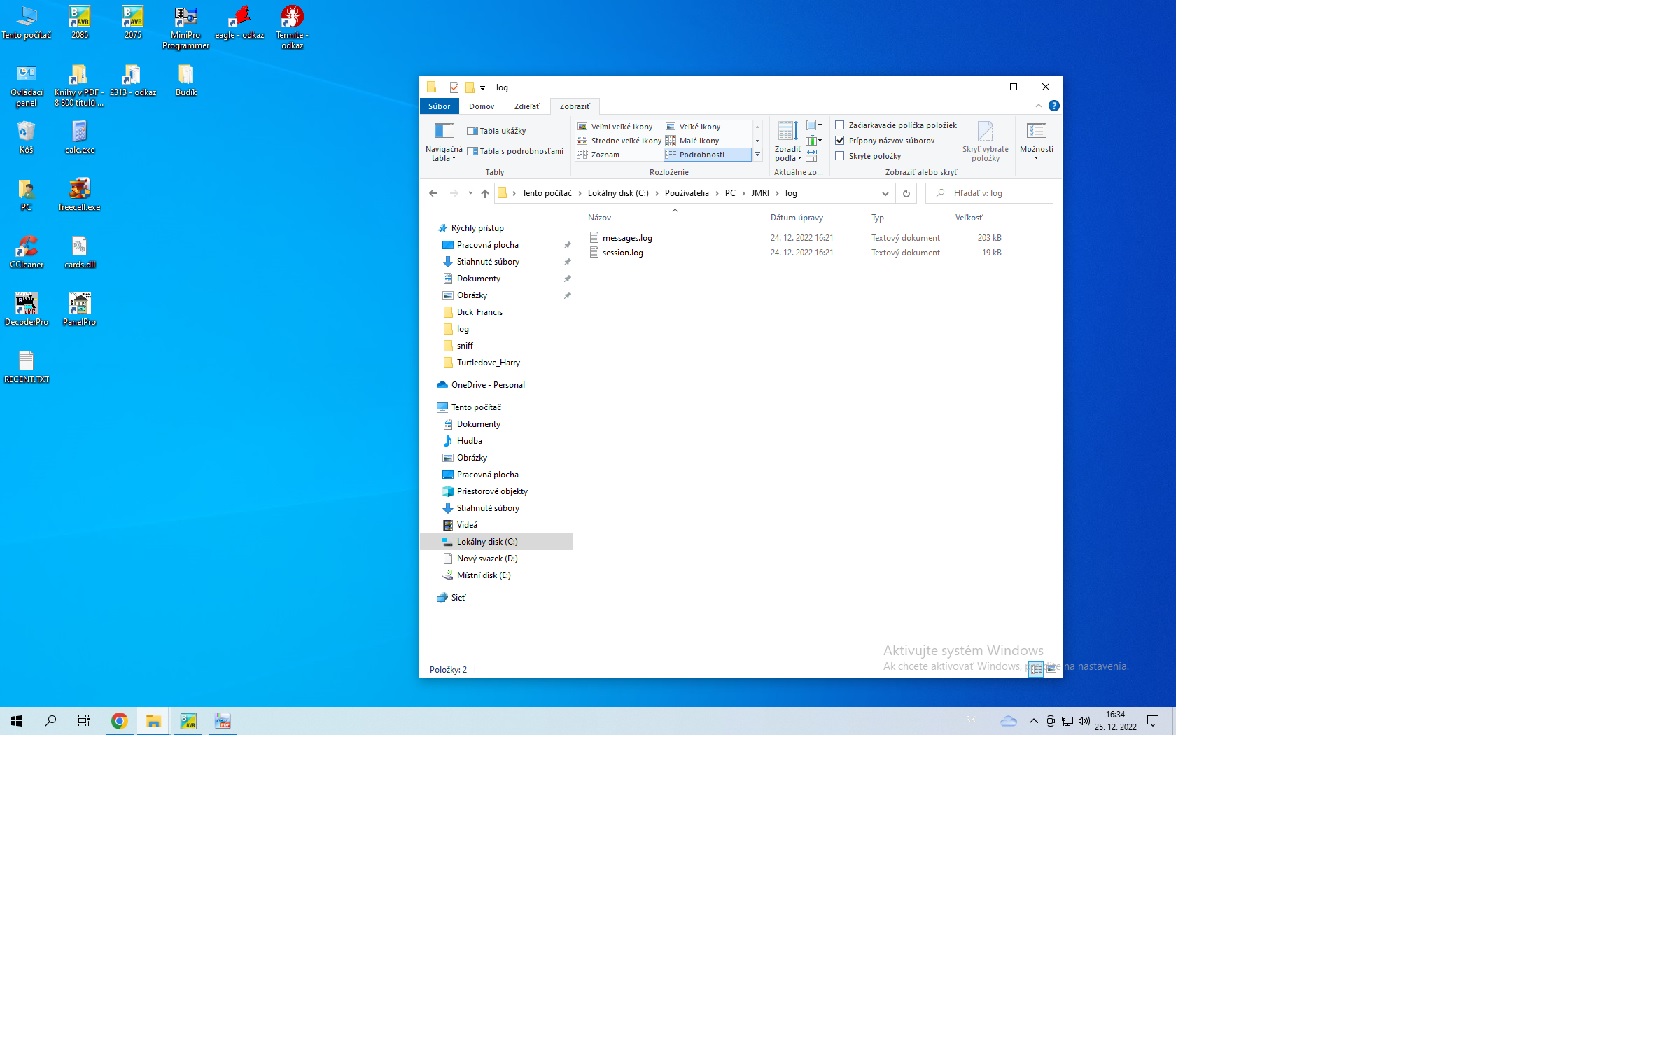Viewport: 1680px width, 1050px height.
Task: Click the Navigačná tabla pane icon
Action: 443,133
